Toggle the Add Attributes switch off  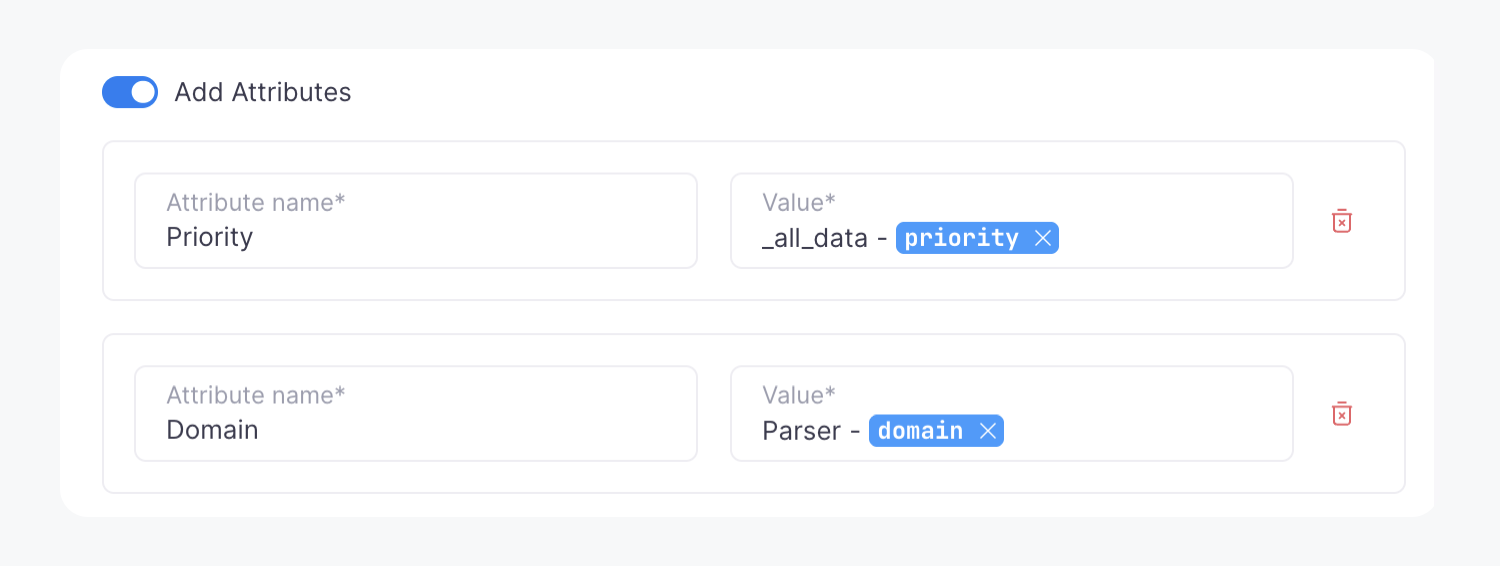tap(130, 92)
